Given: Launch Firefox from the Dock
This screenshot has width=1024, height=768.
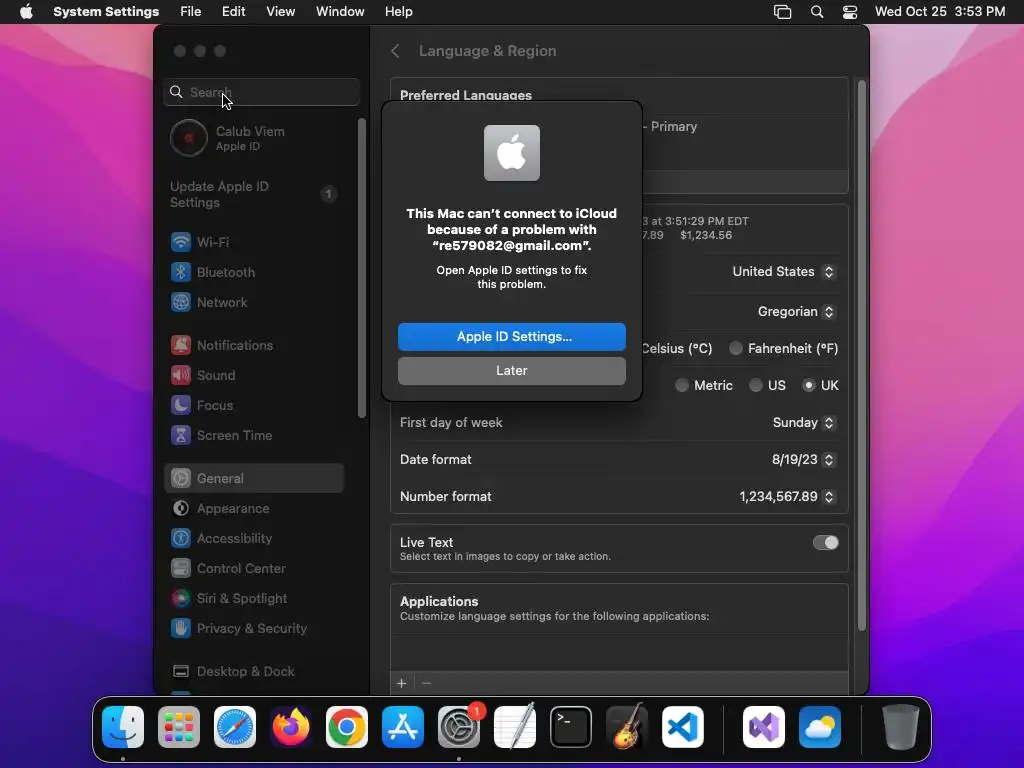Looking at the screenshot, I should (291, 727).
